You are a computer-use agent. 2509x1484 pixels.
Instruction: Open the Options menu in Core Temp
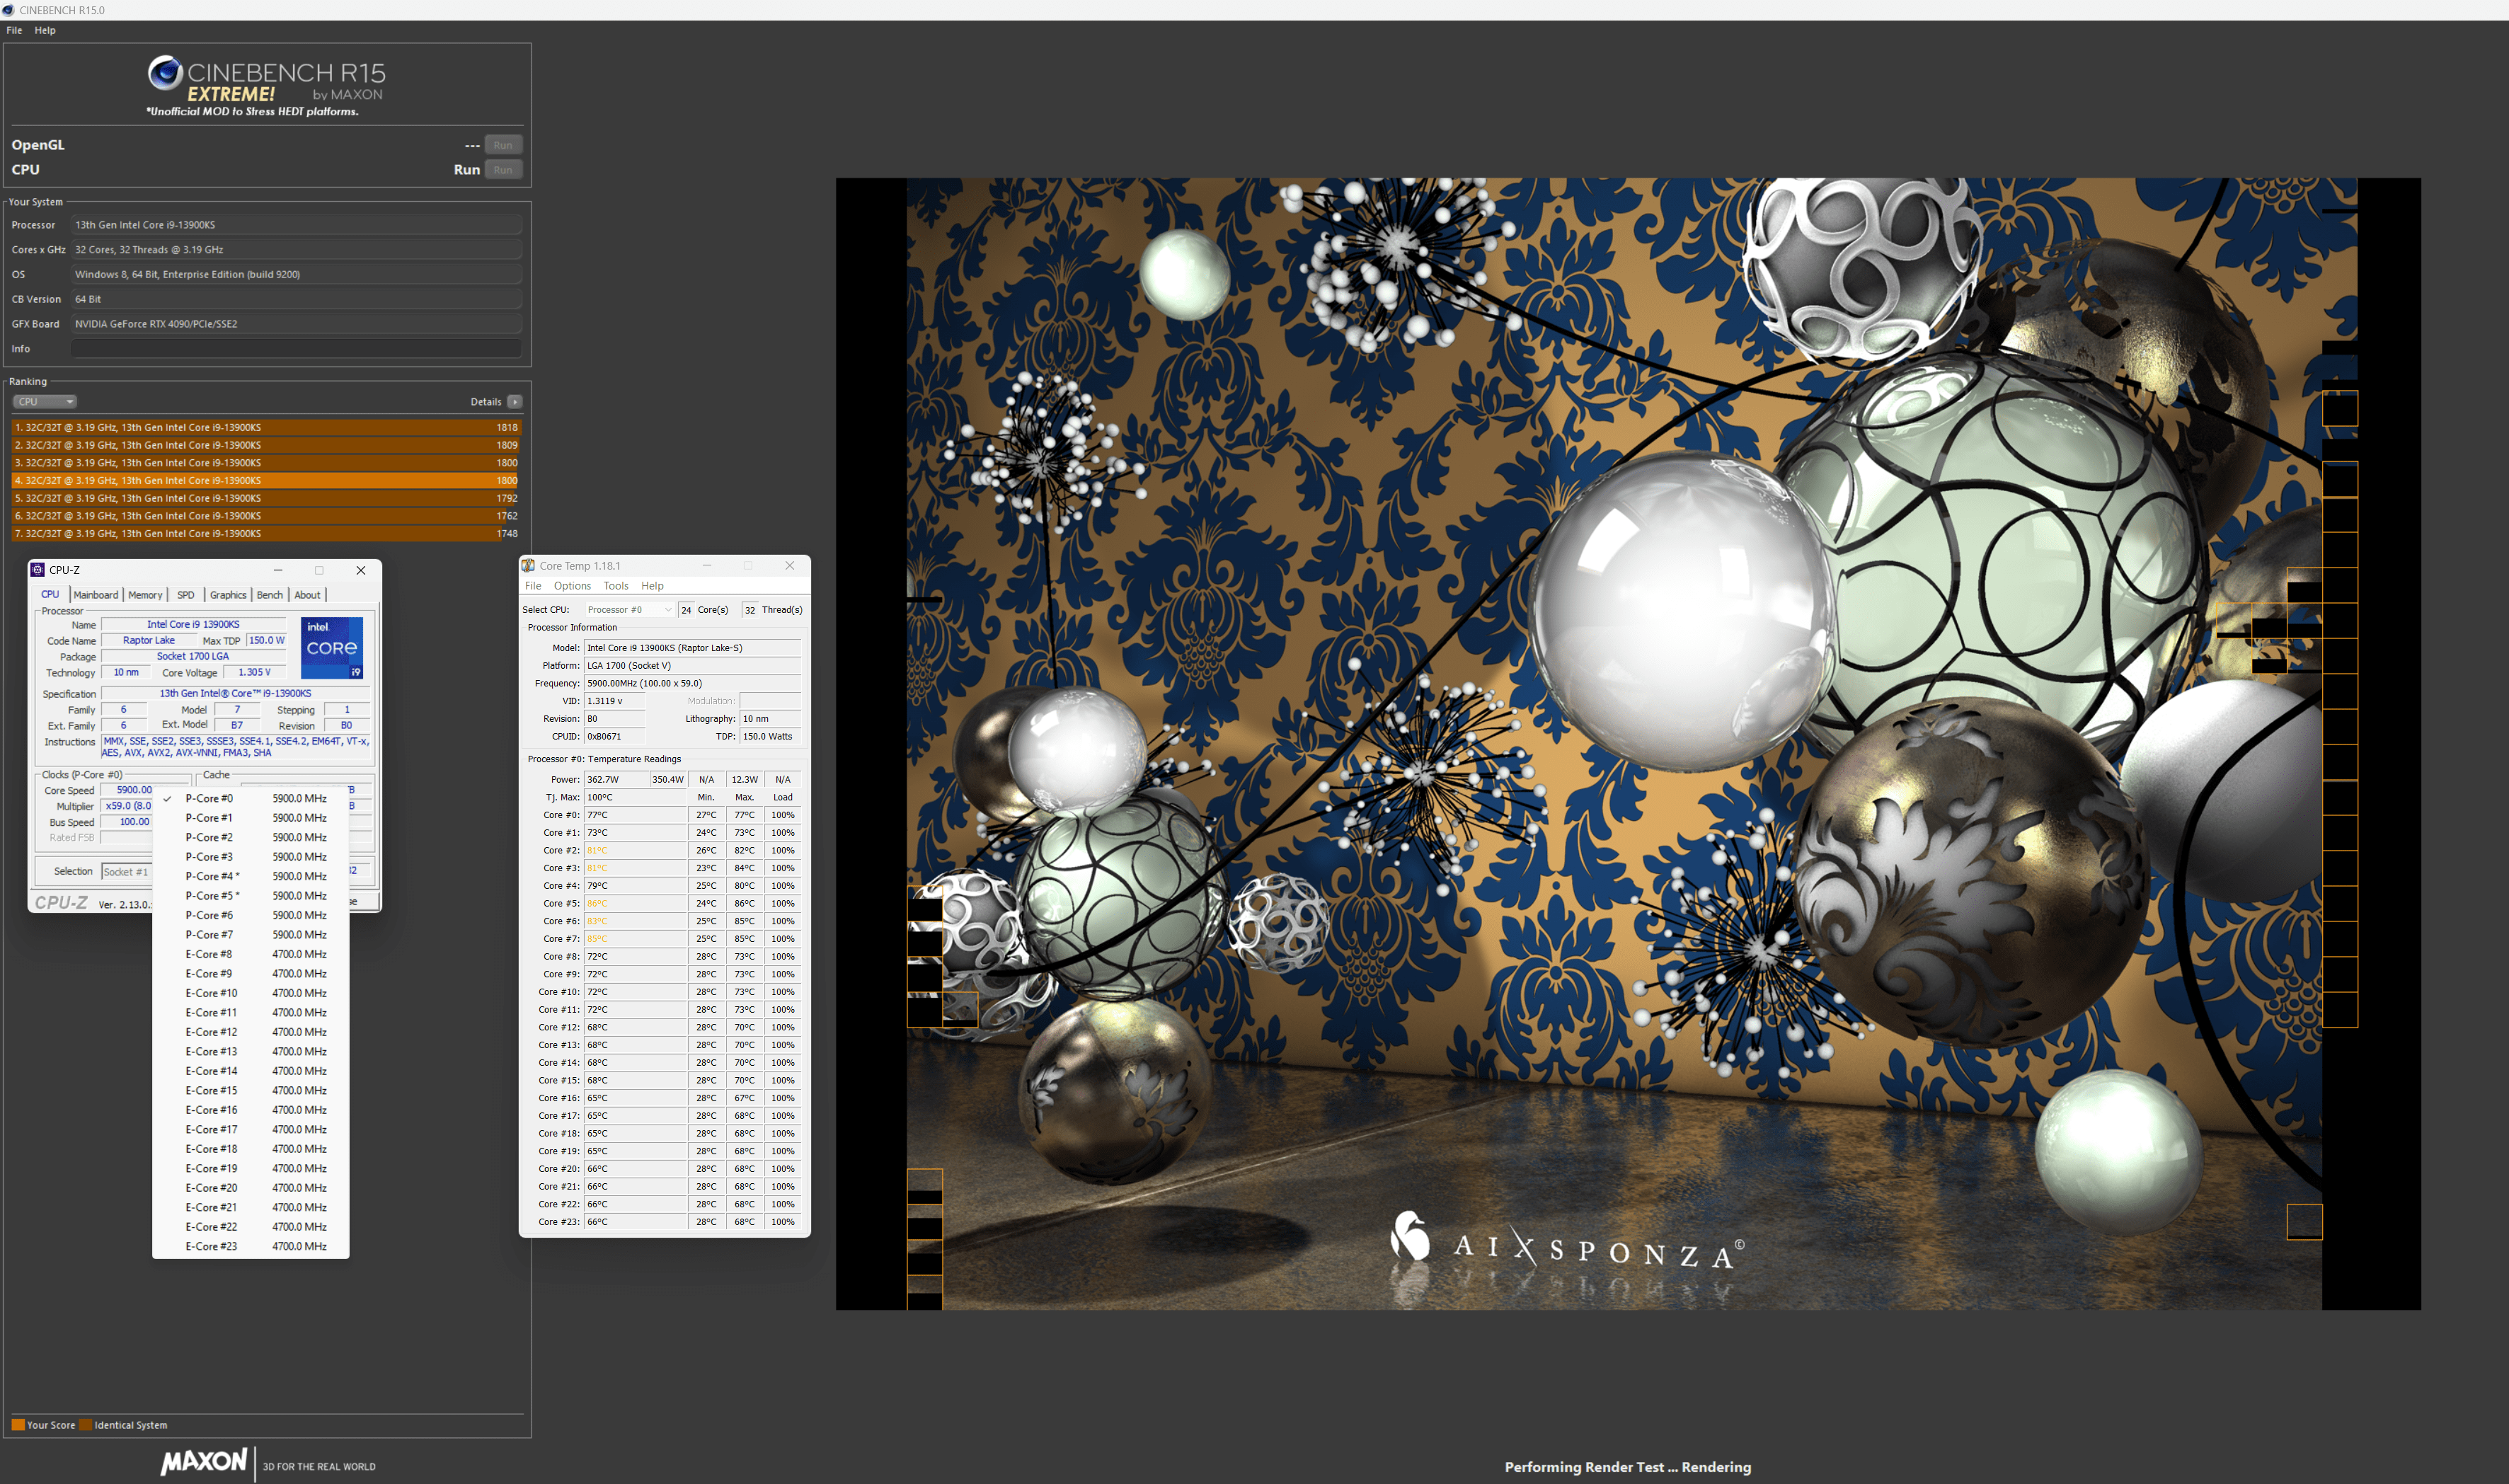[572, 586]
